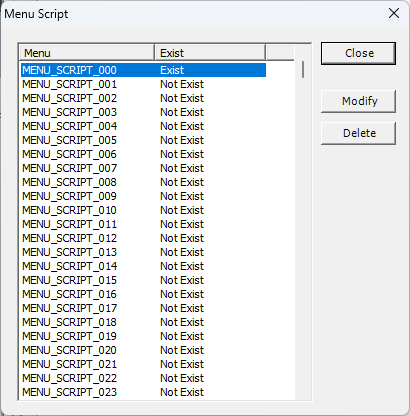Click the Close button
The width and height of the screenshot is (410, 416).
pyautogui.click(x=358, y=53)
